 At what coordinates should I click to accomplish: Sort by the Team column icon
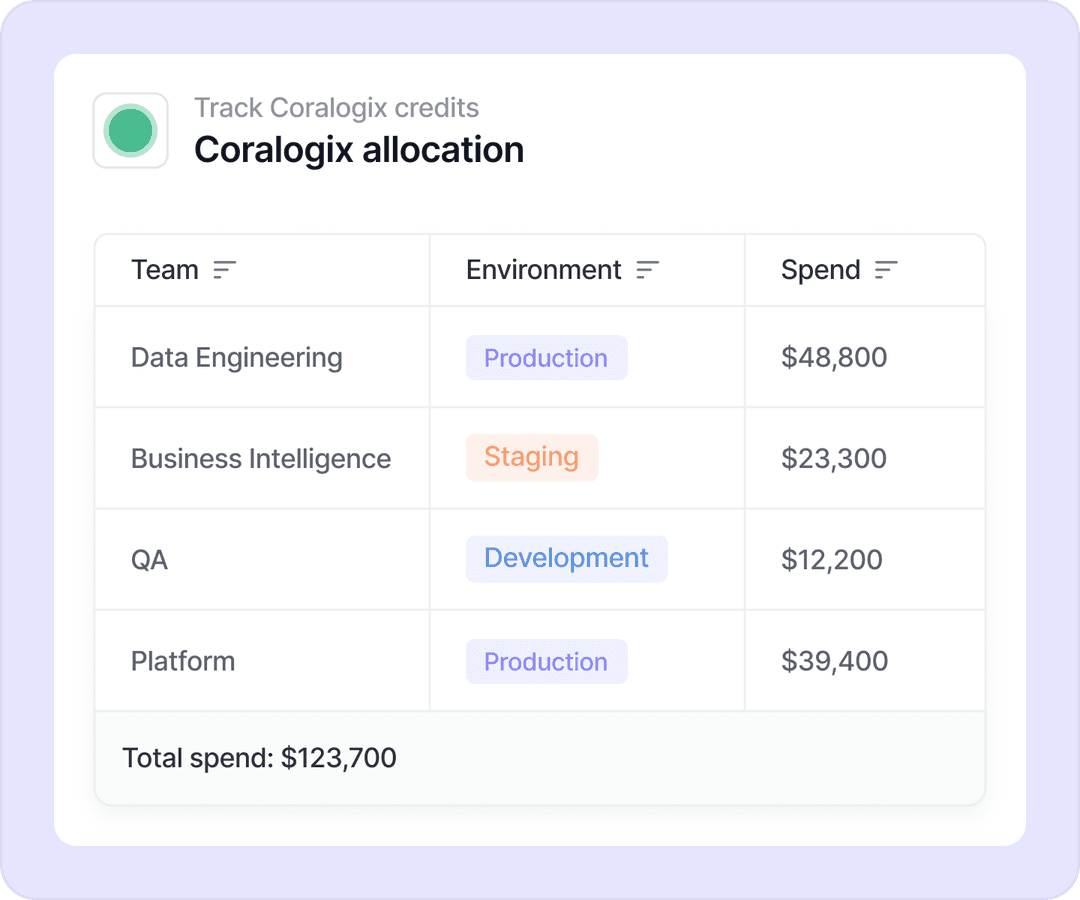click(x=225, y=270)
